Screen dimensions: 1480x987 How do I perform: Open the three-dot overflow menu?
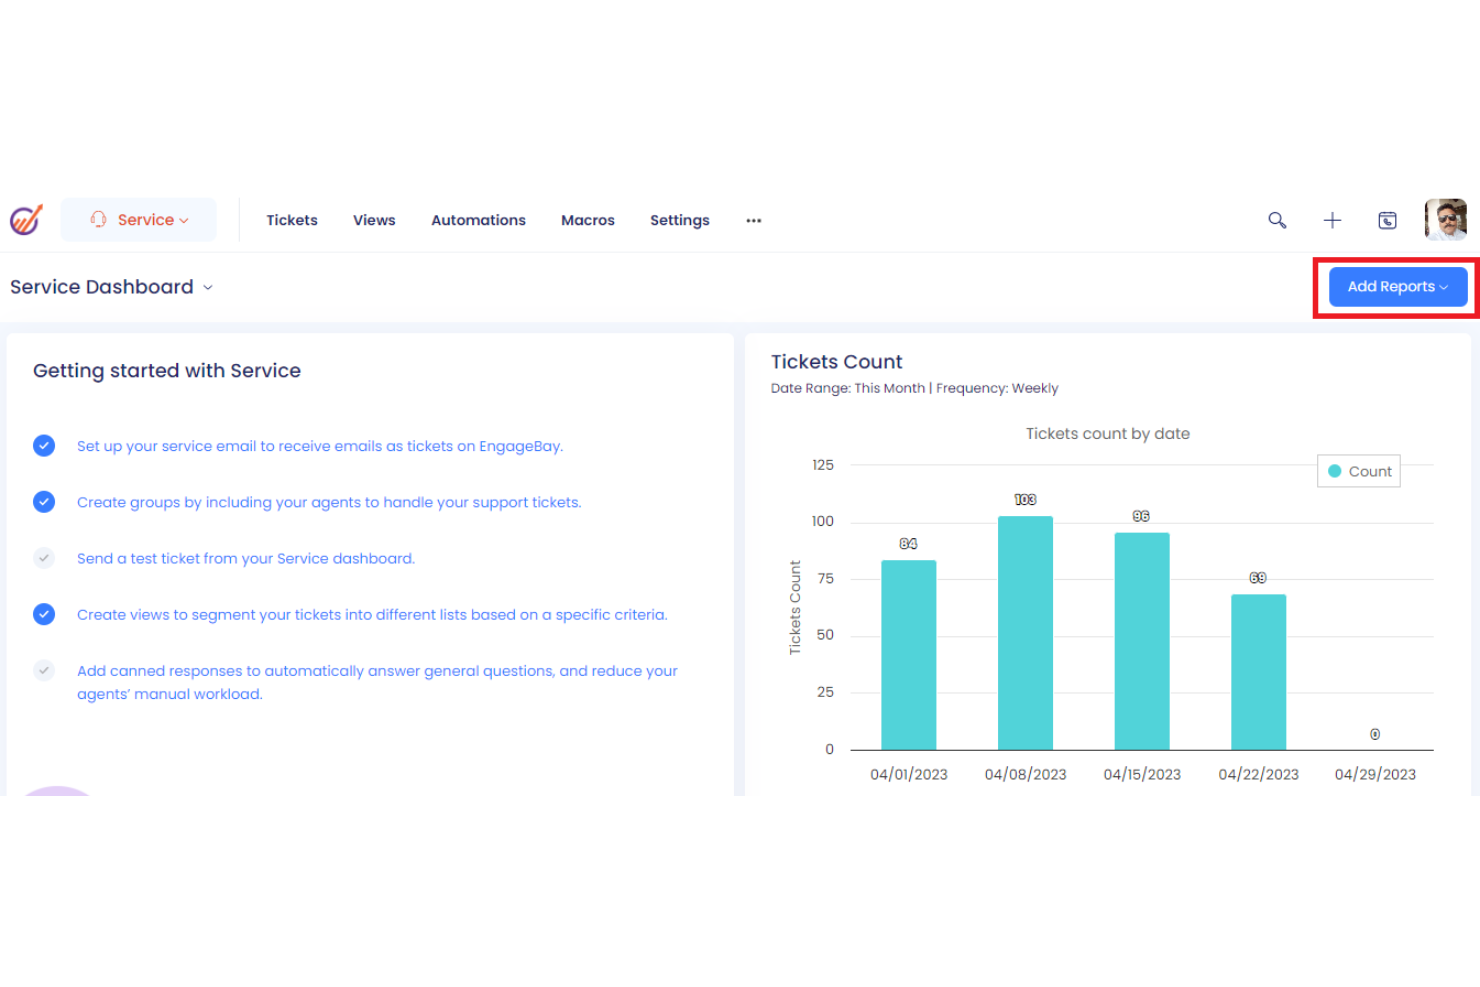pos(753,220)
